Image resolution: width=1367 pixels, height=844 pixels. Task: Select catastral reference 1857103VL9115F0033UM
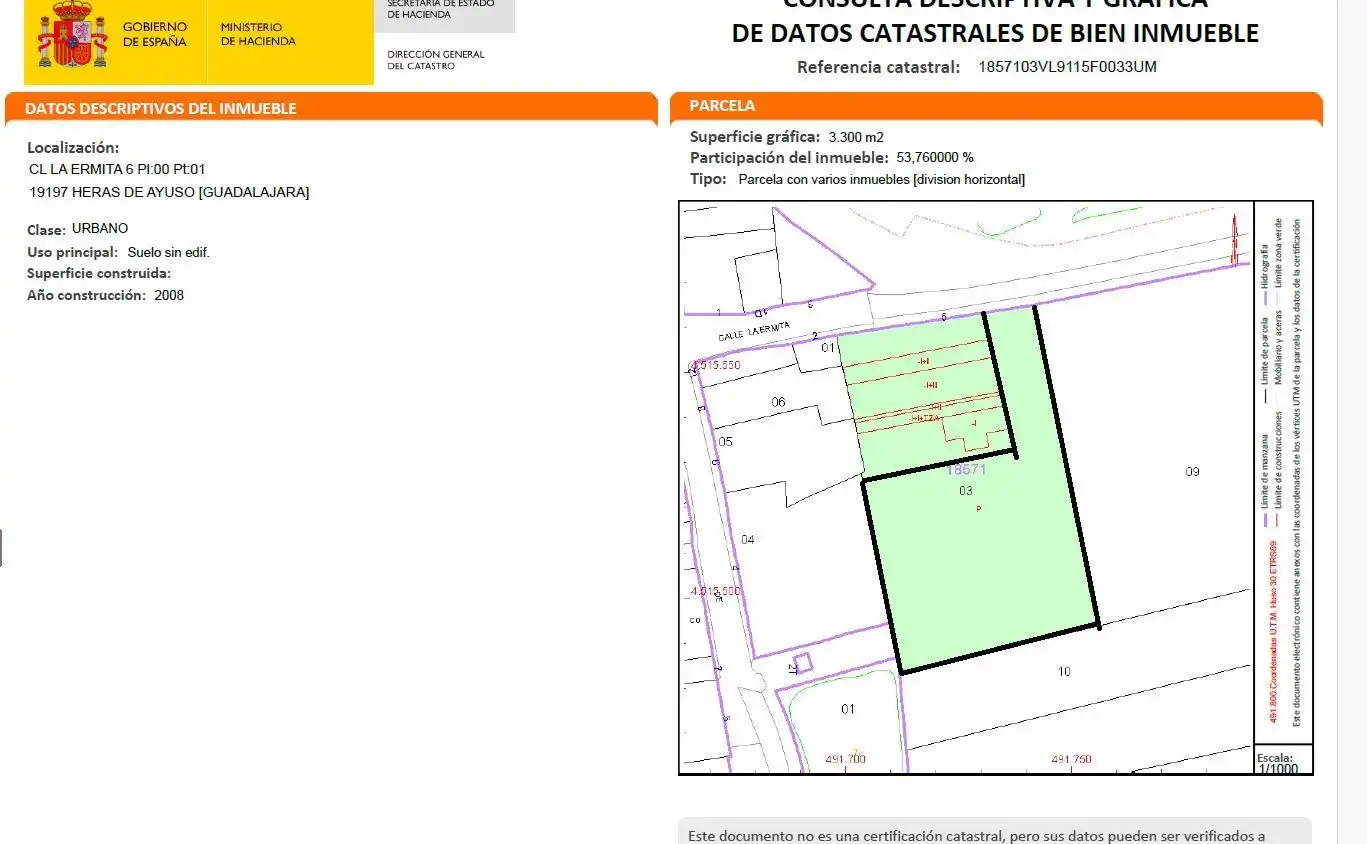1067,68
